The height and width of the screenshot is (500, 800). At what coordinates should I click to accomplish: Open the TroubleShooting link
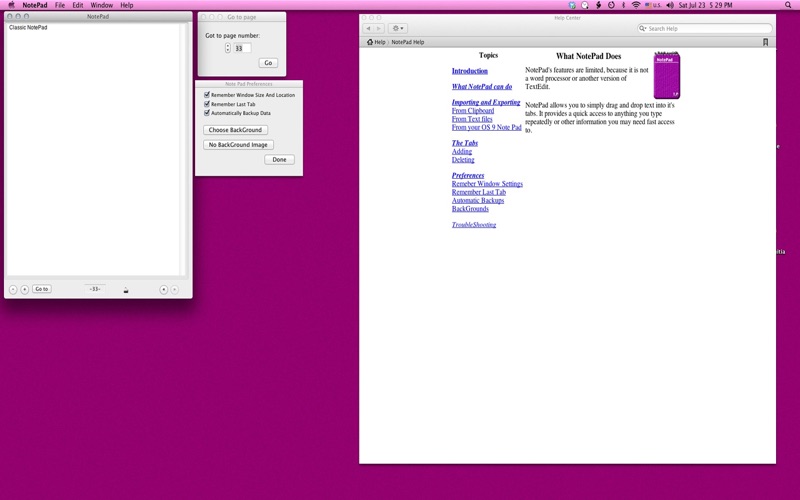tap(474, 224)
